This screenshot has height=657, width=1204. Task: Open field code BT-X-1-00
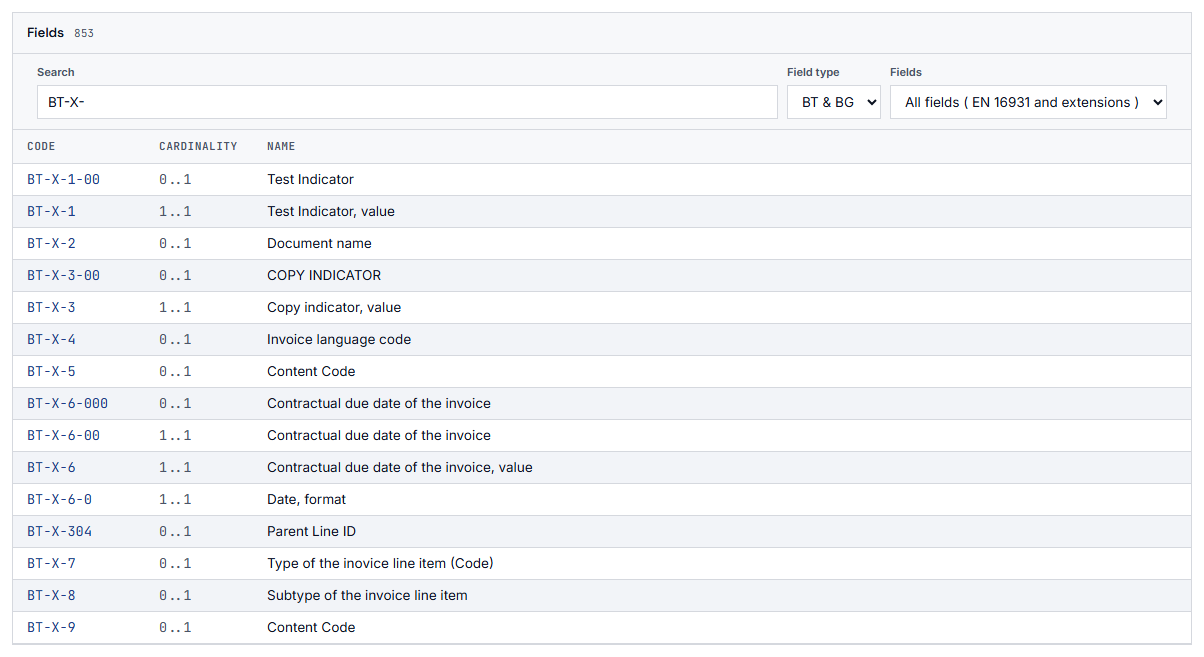63,180
